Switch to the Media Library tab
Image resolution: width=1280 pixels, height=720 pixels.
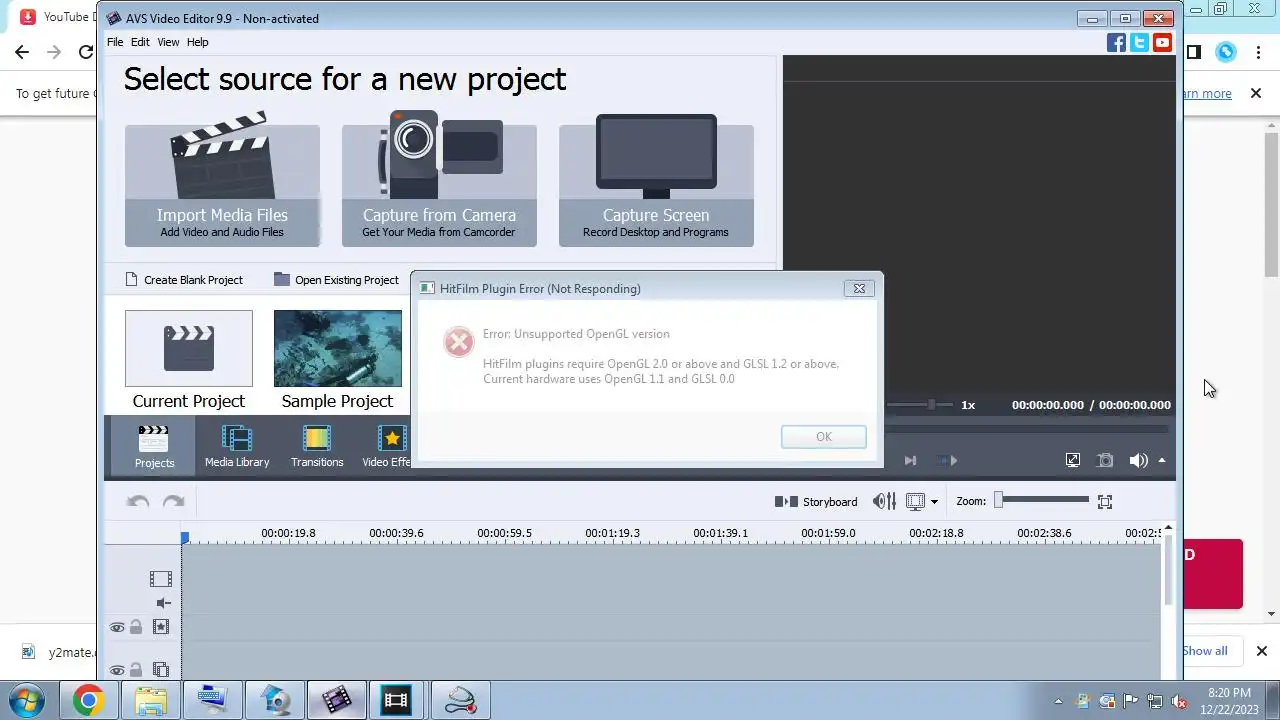(237, 446)
